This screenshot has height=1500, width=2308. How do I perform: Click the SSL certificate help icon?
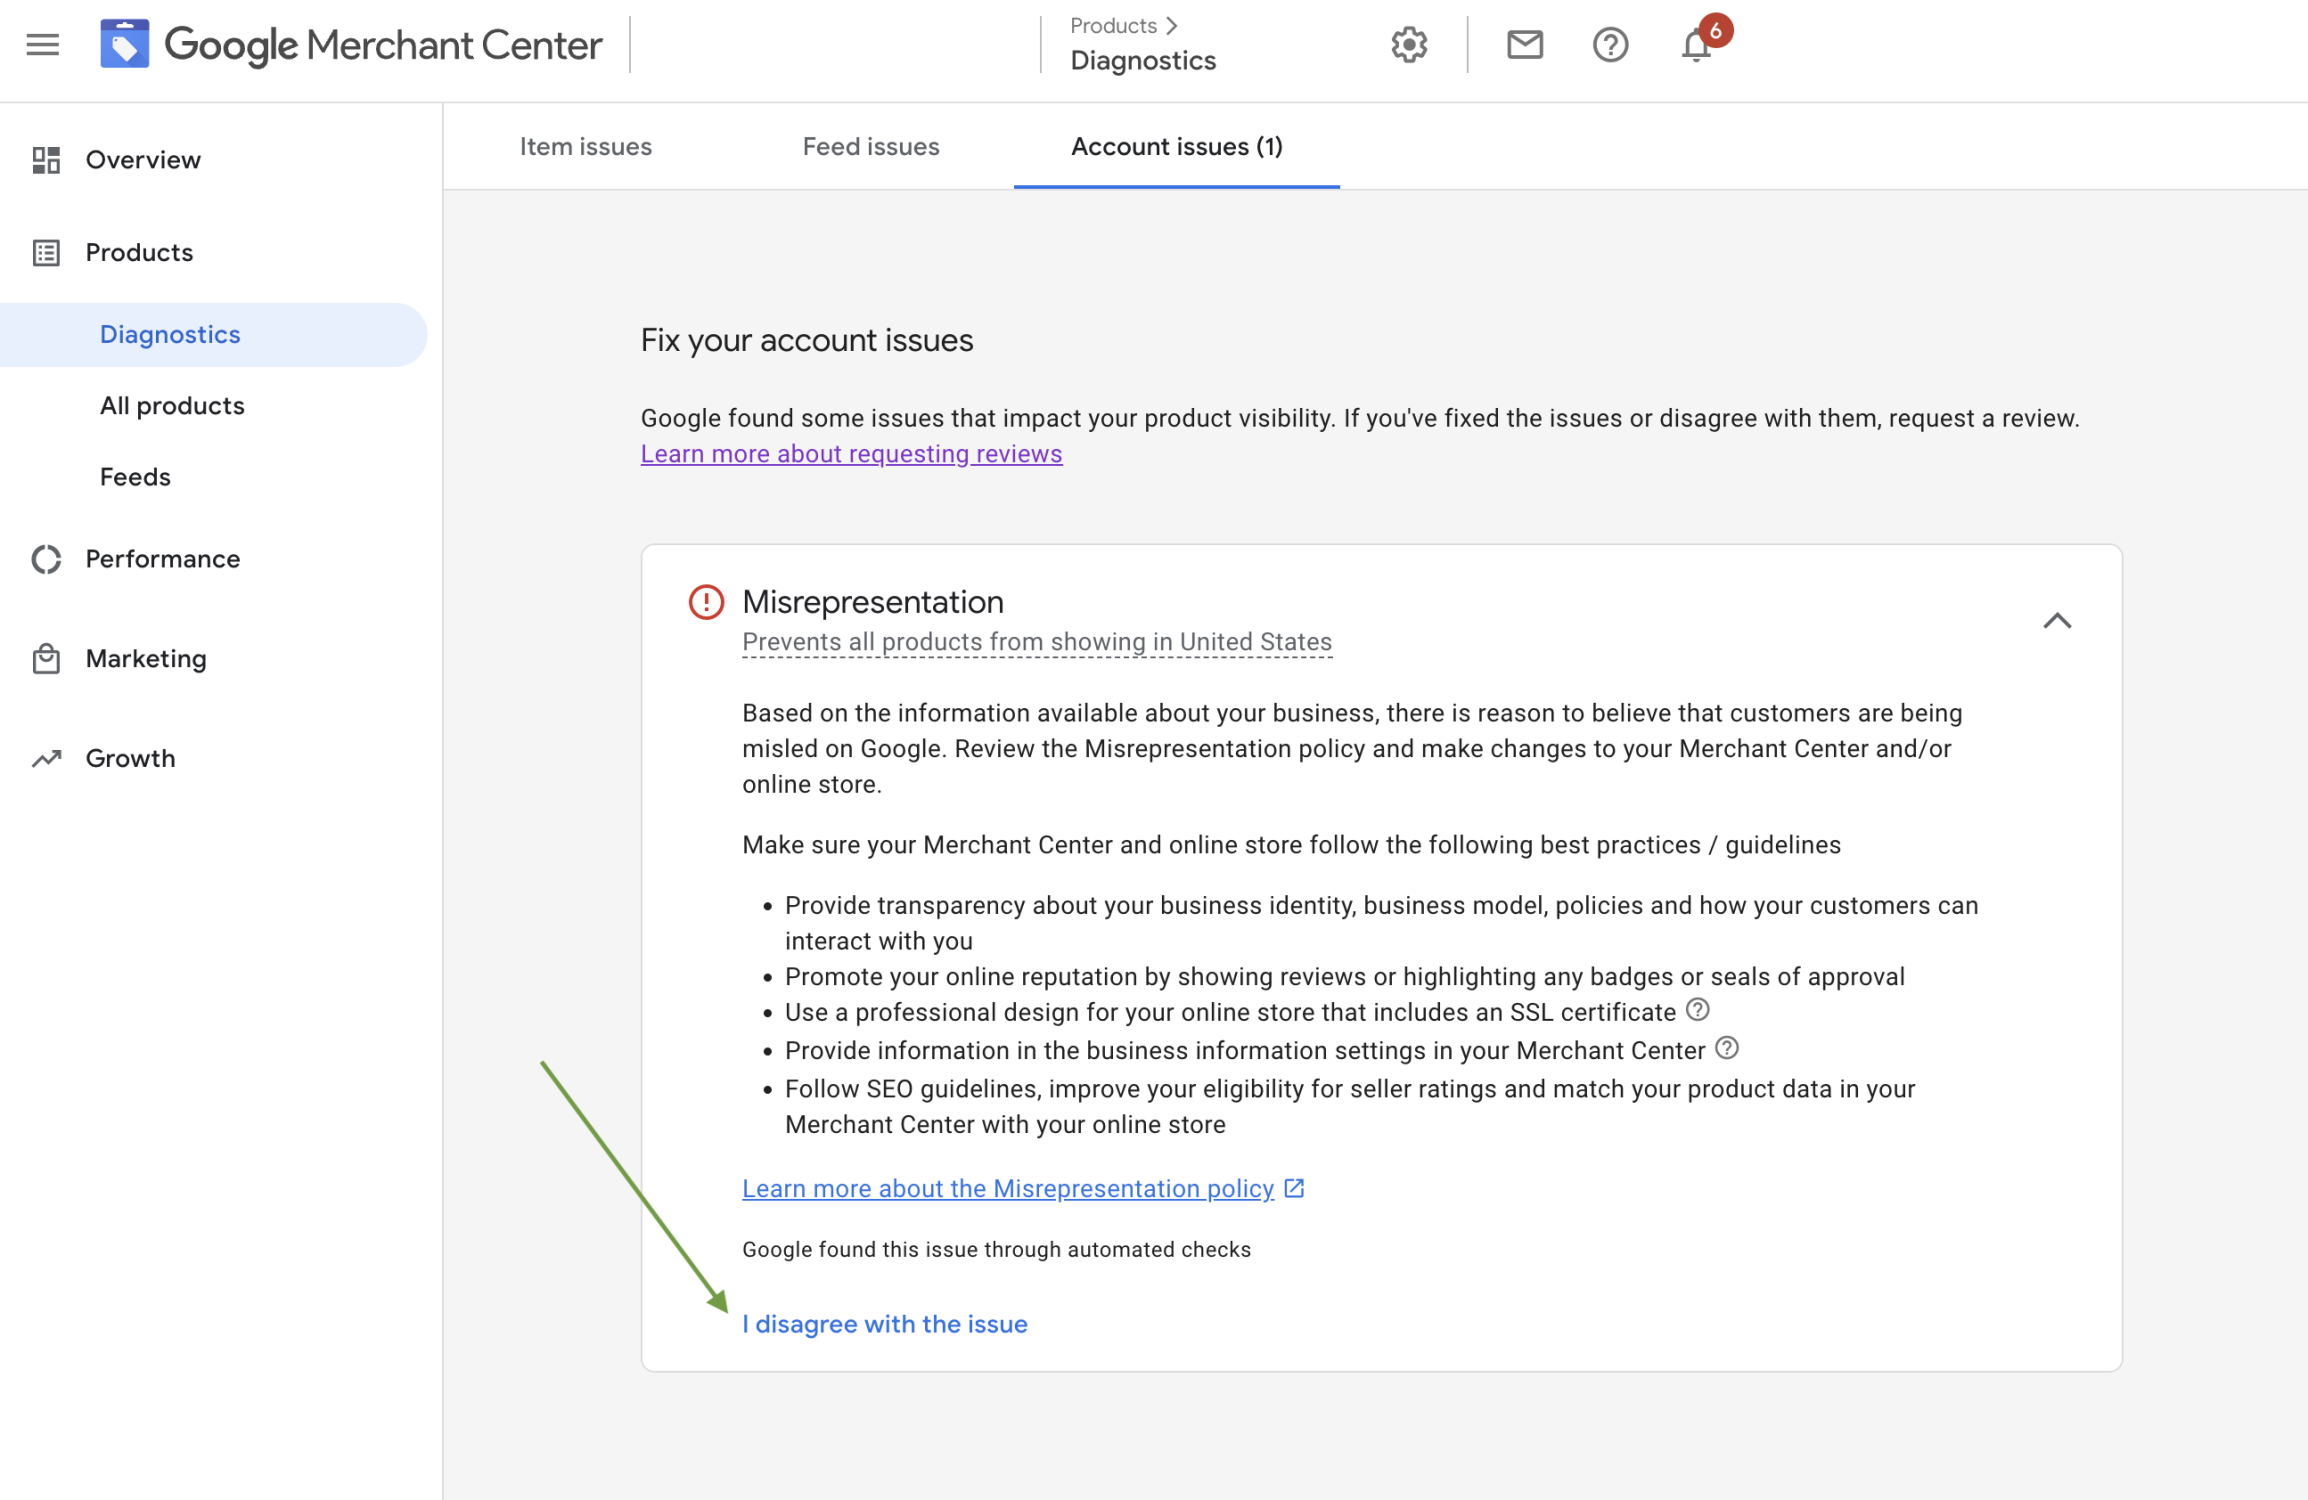tap(1697, 1010)
